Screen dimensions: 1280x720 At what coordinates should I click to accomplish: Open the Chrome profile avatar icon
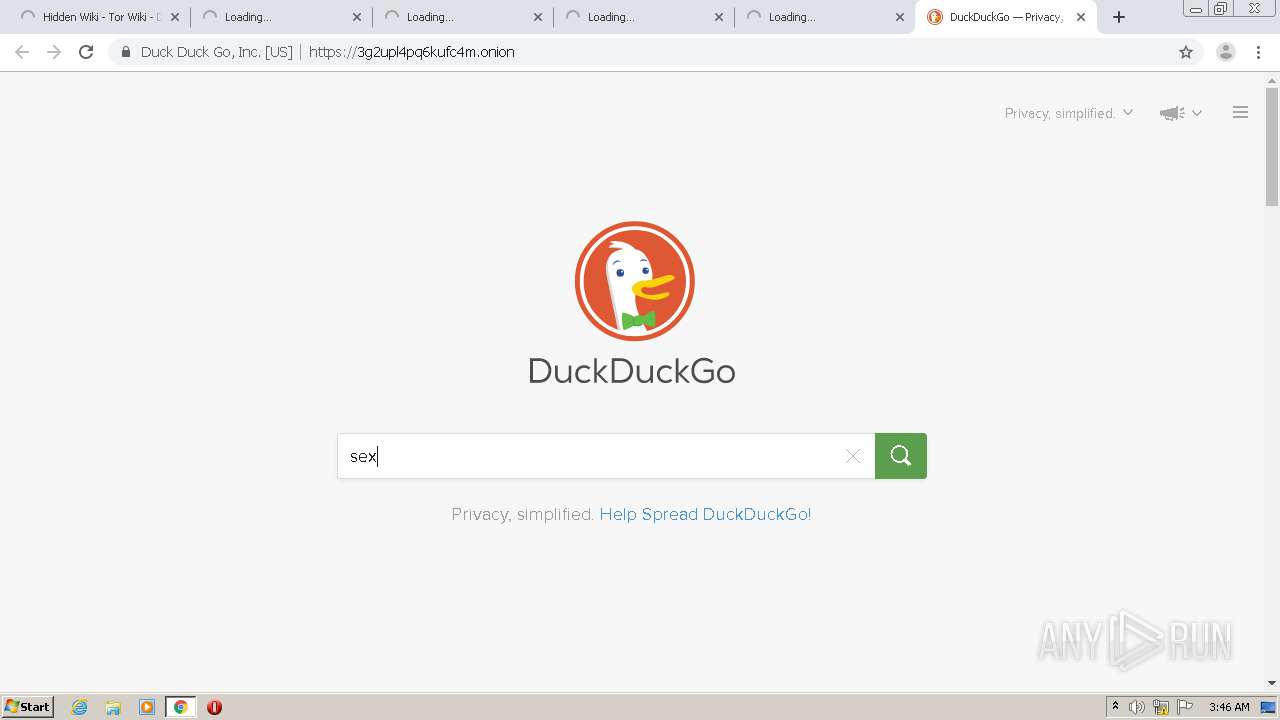[1226, 52]
